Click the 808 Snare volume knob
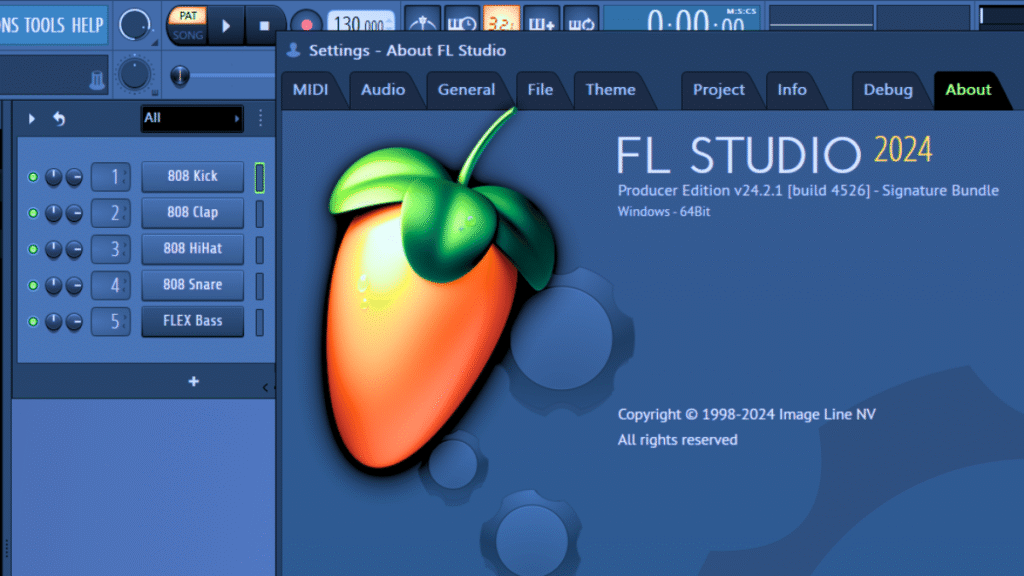Viewport: 1024px width, 576px height. 74,285
